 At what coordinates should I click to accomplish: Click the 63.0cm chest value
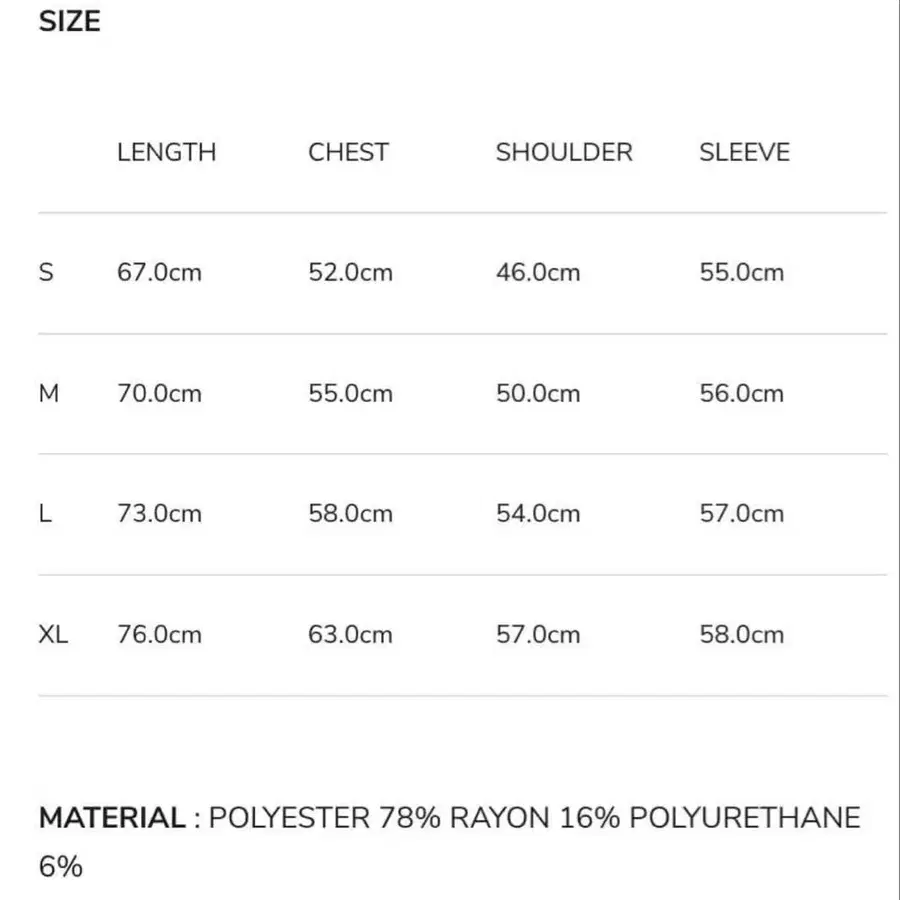point(350,634)
